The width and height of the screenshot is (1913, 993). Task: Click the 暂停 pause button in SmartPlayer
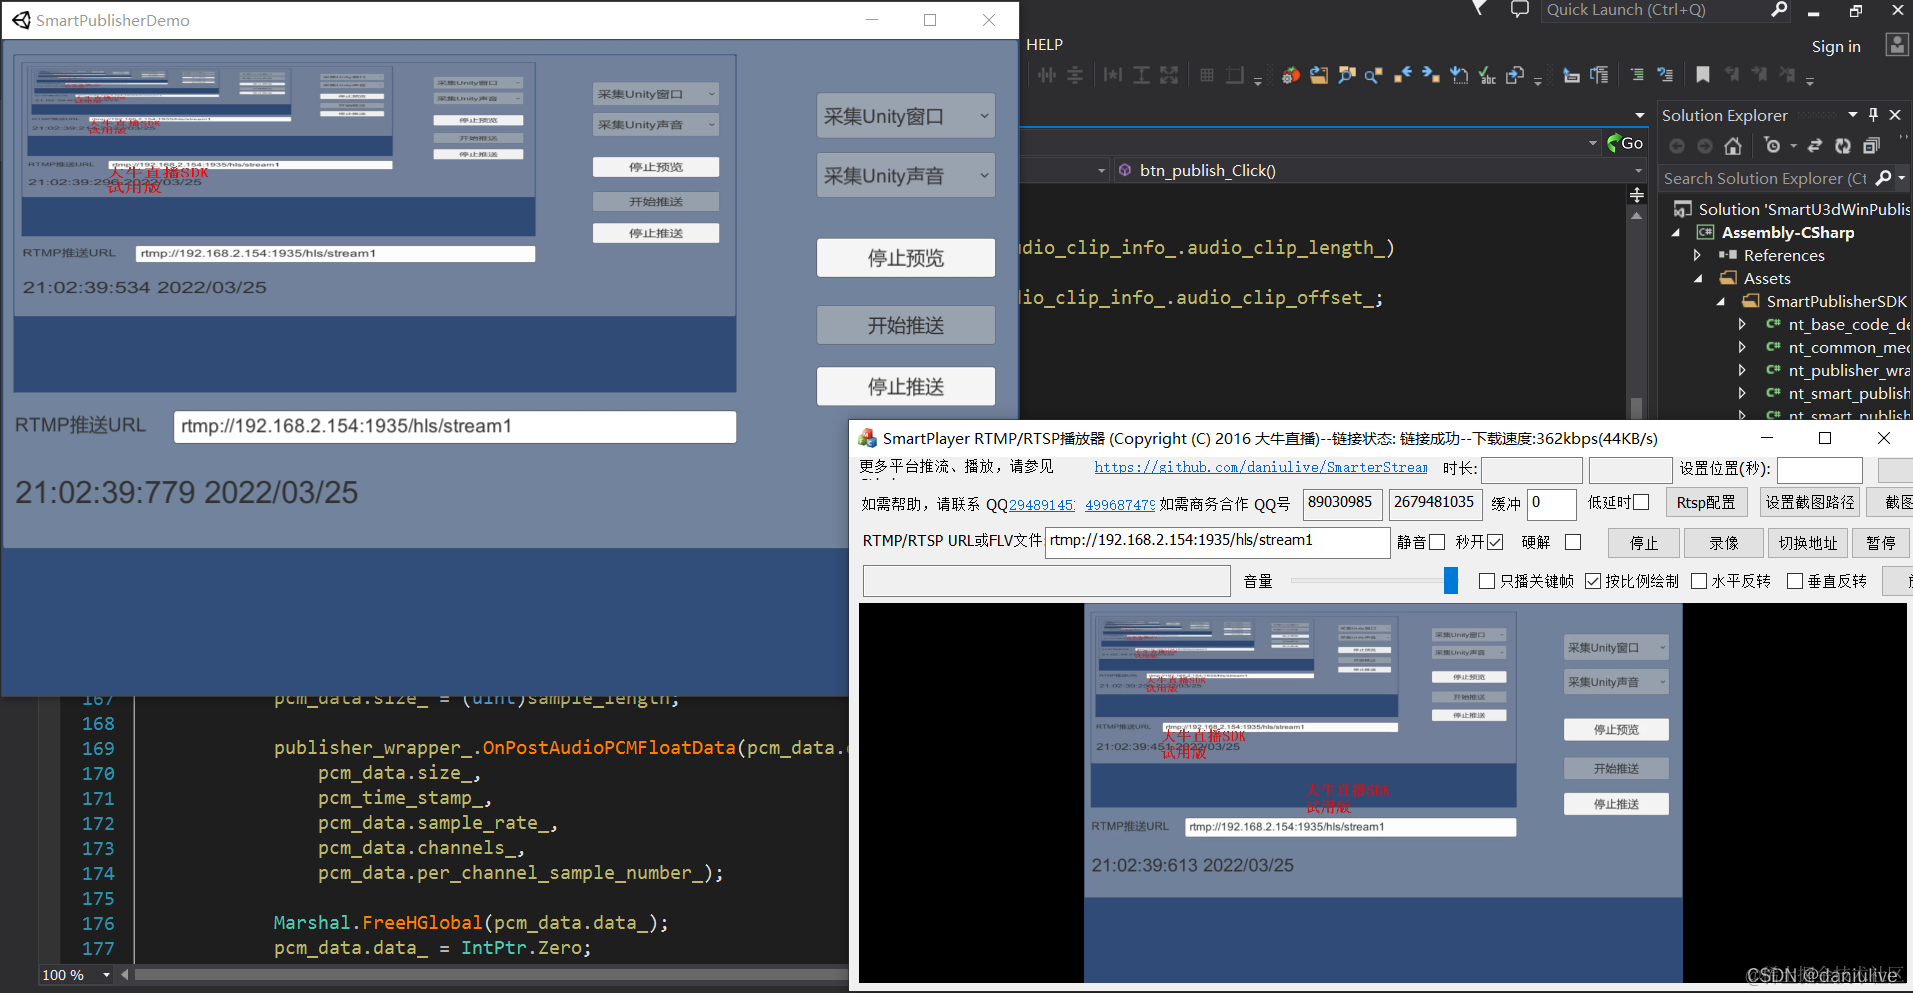coord(1881,543)
